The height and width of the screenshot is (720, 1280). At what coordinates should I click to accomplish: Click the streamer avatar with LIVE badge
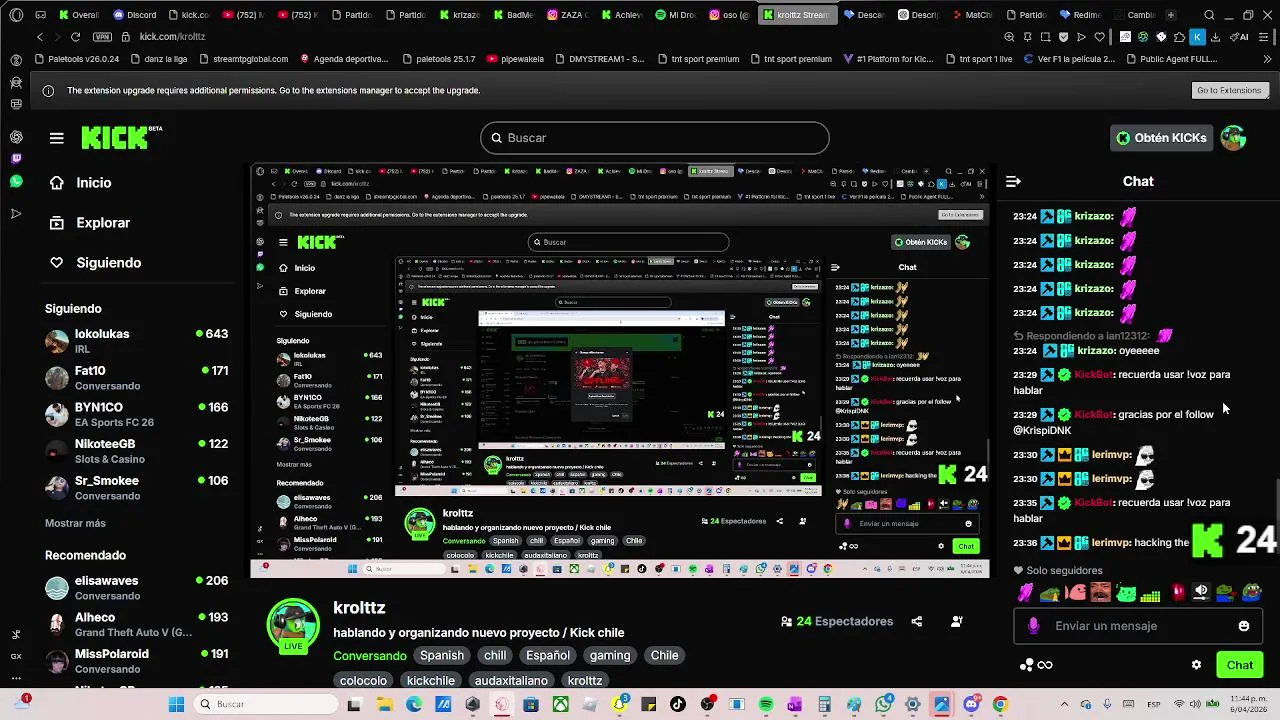(x=293, y=626)
